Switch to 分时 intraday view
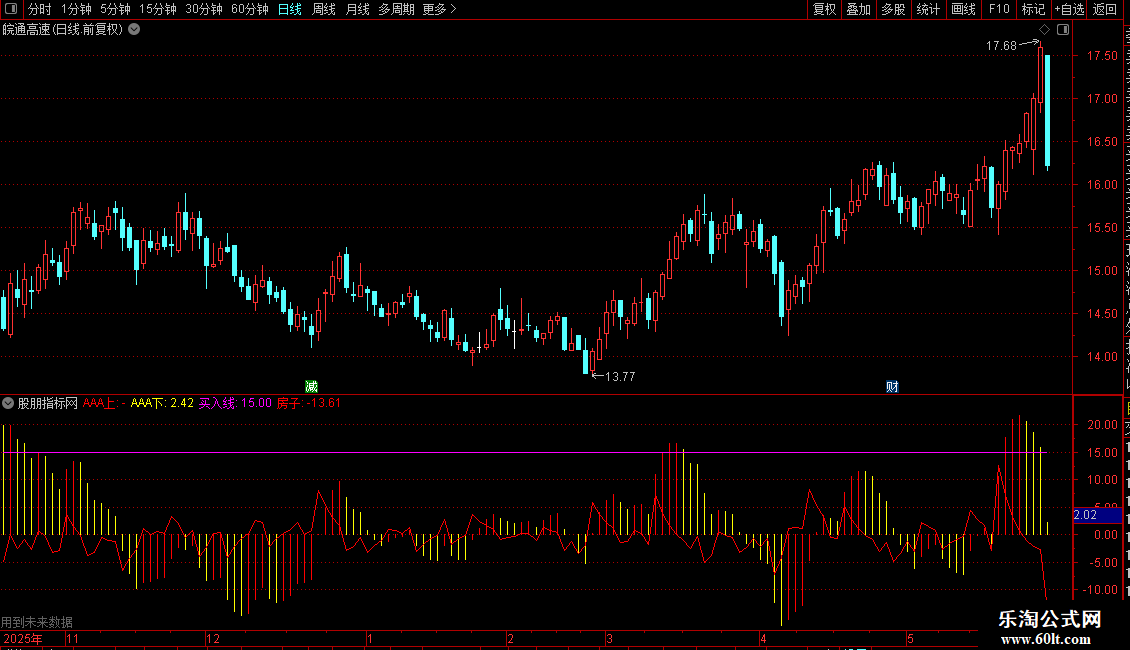Image resolution: width=1130 pixels, height=650 pixels. [x=40, y=9]
